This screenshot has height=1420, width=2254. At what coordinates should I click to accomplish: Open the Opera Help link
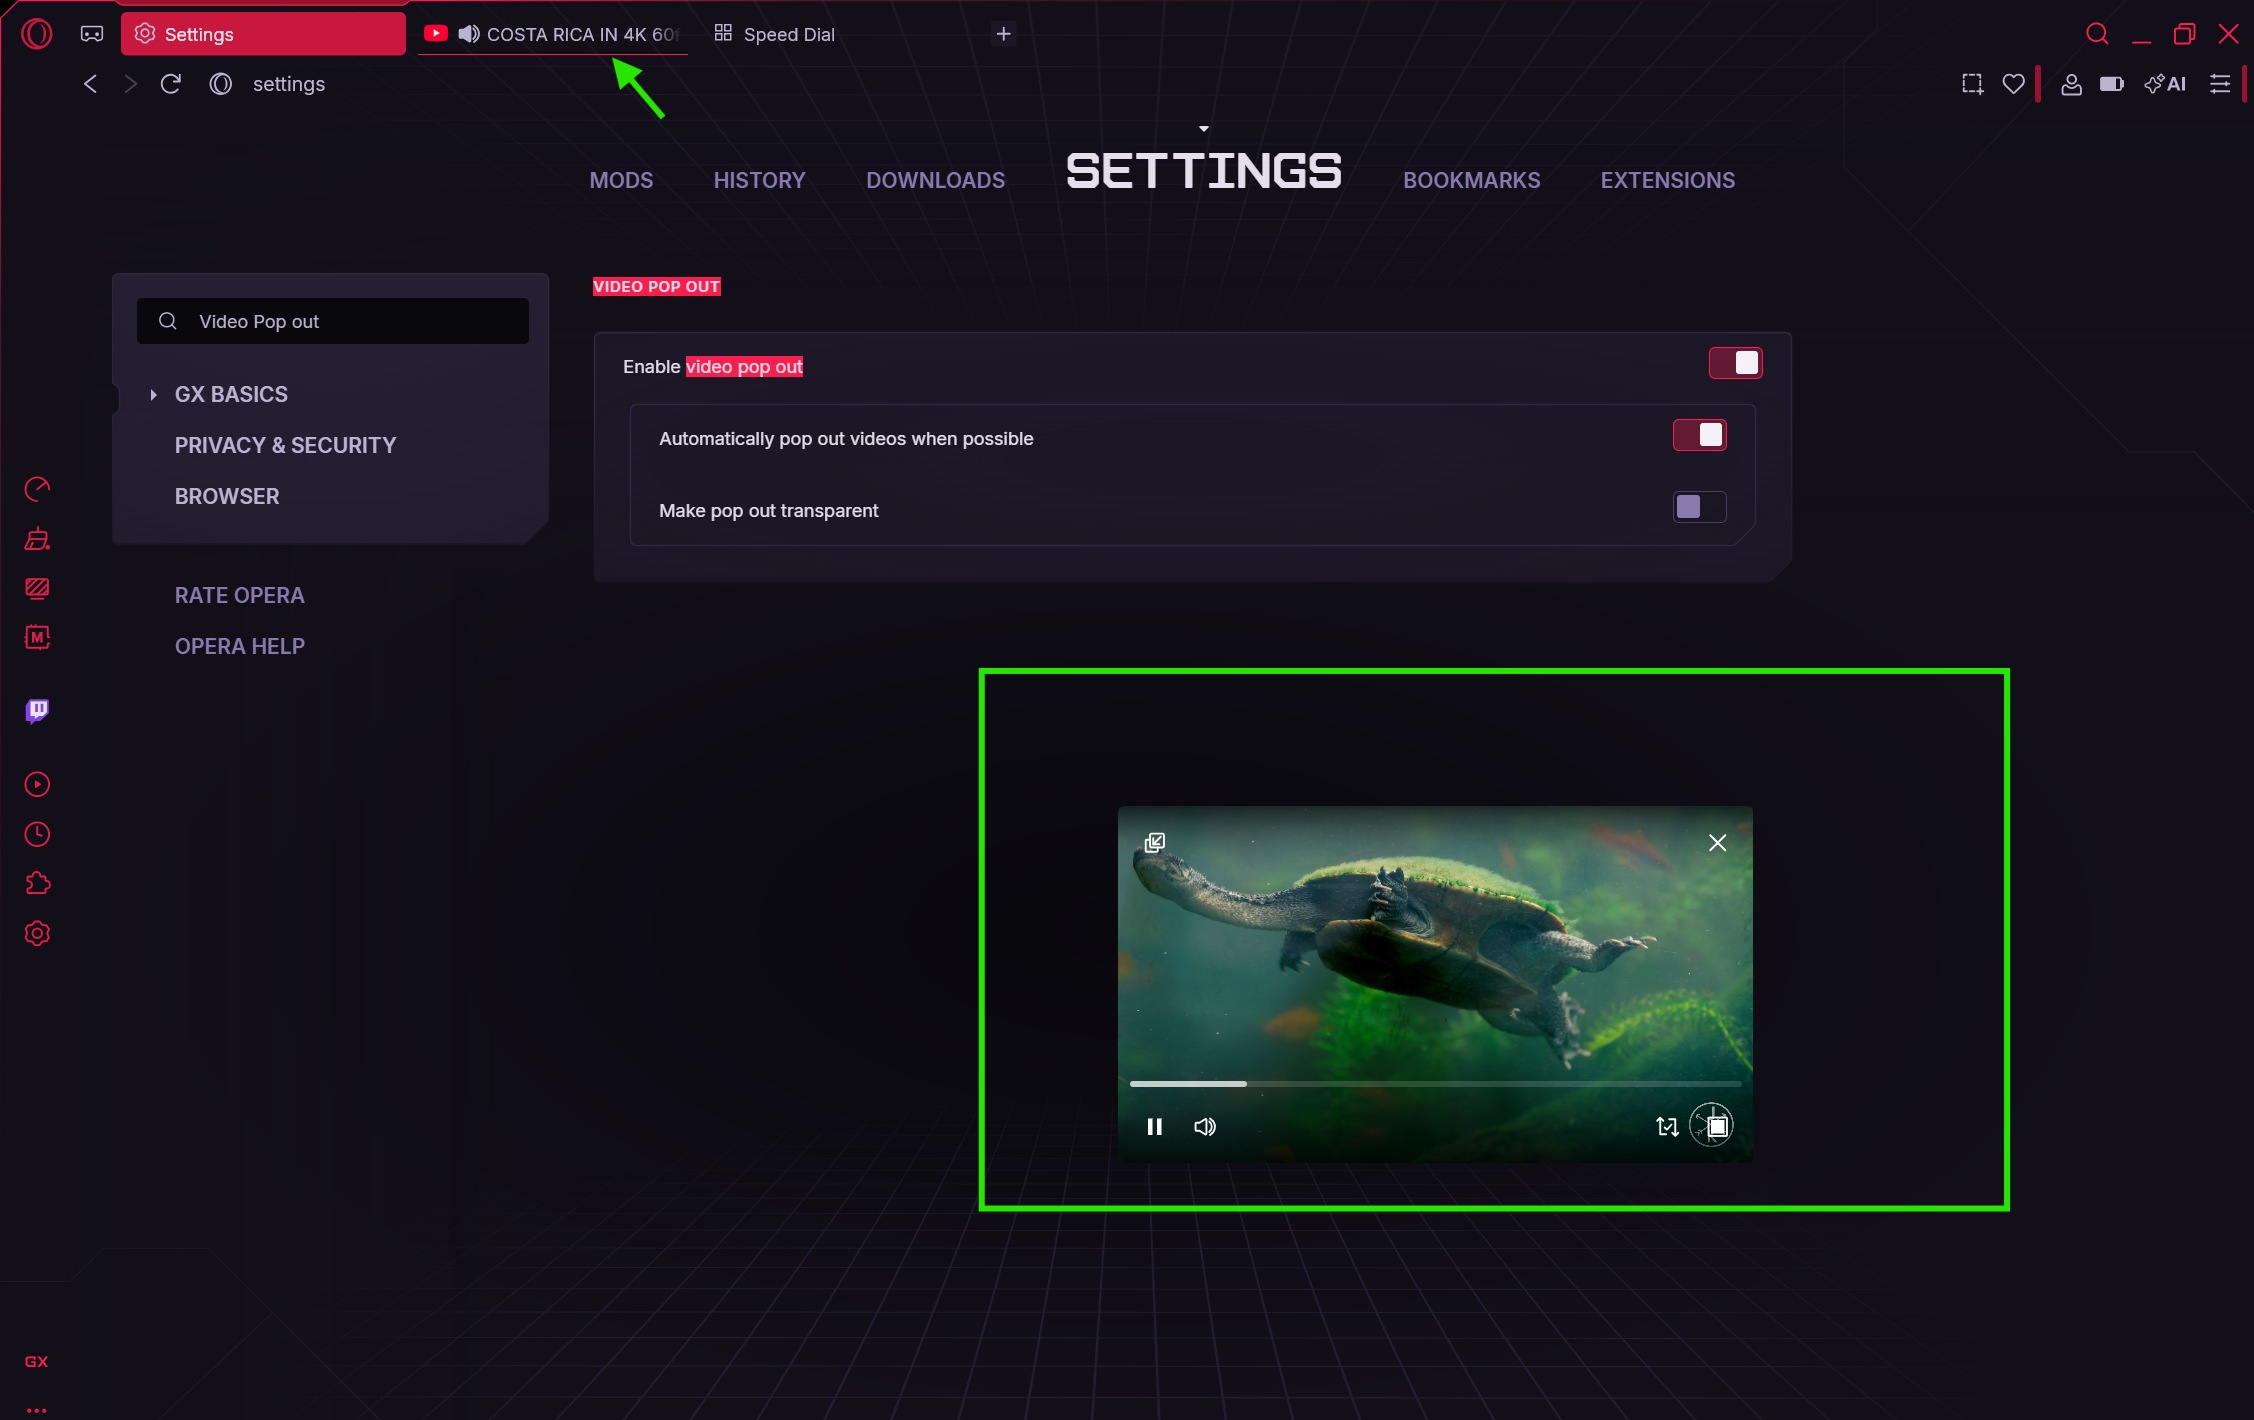239,647
